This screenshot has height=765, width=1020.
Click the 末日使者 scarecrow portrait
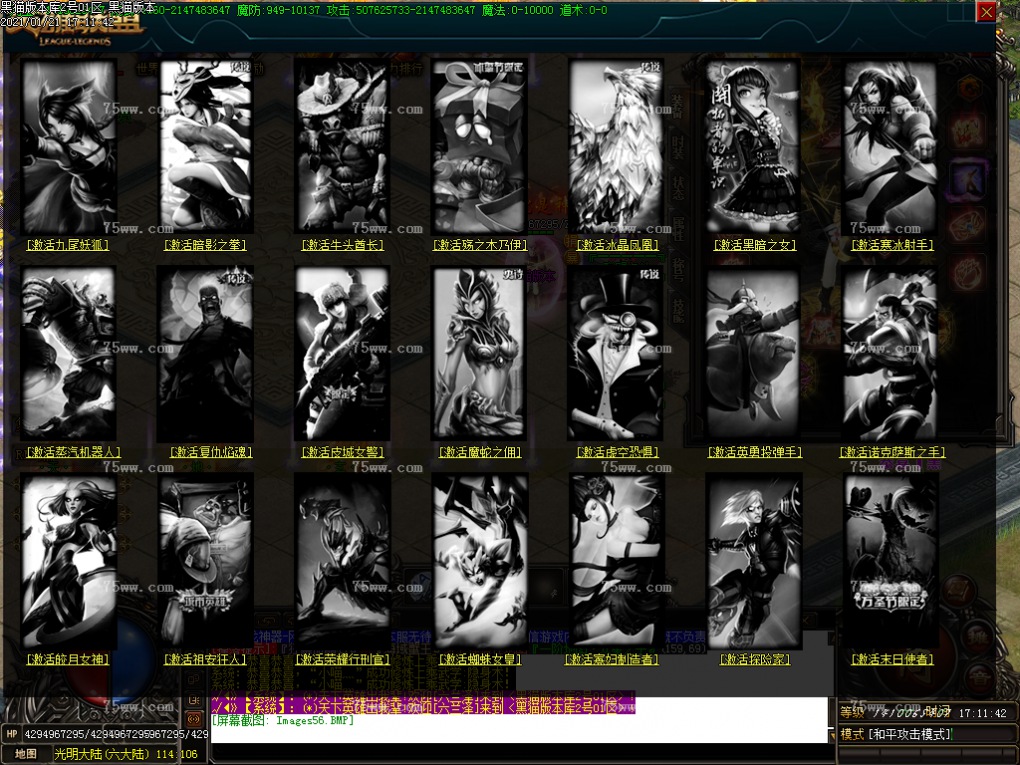(x=890, y=561)
